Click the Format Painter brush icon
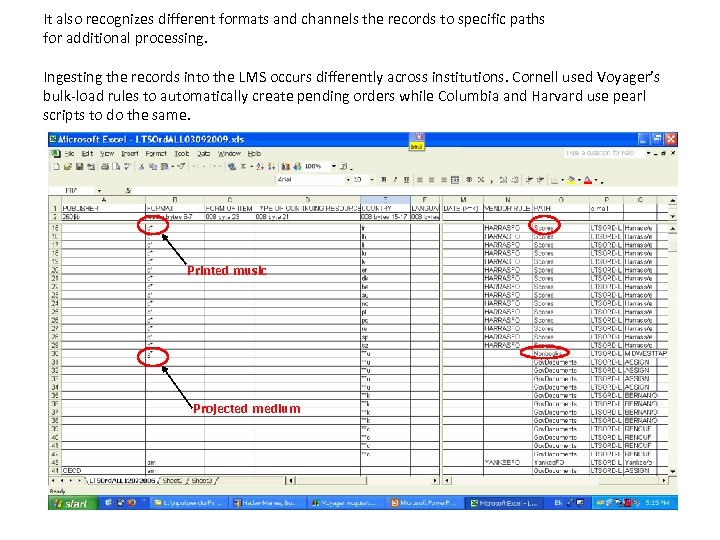720x540 pixels. point(181,167)
